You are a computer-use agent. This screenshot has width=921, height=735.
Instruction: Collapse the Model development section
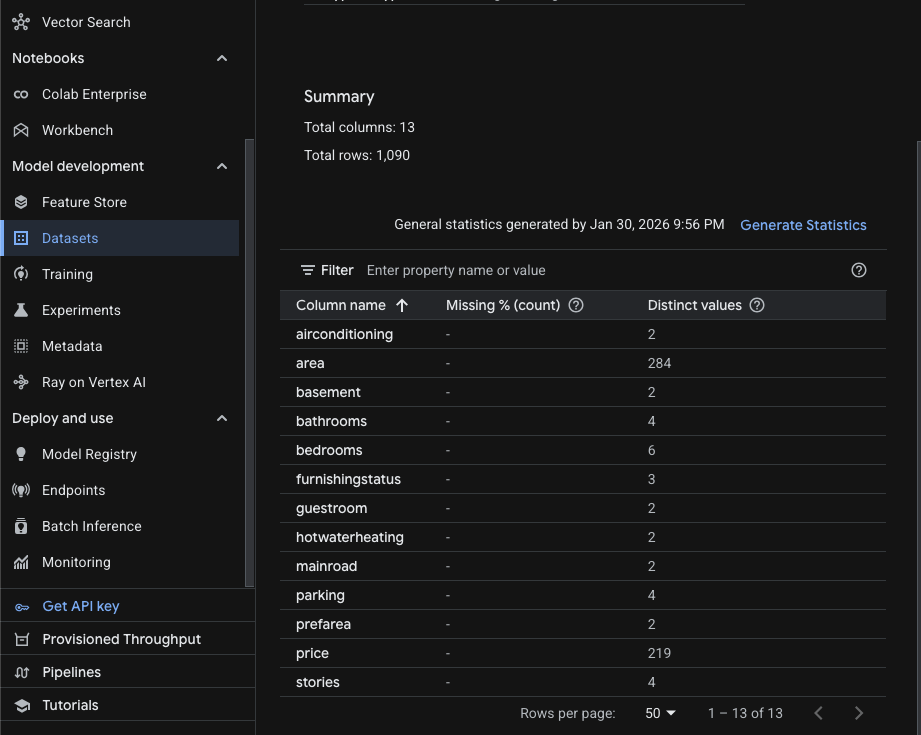coord(221,166)
